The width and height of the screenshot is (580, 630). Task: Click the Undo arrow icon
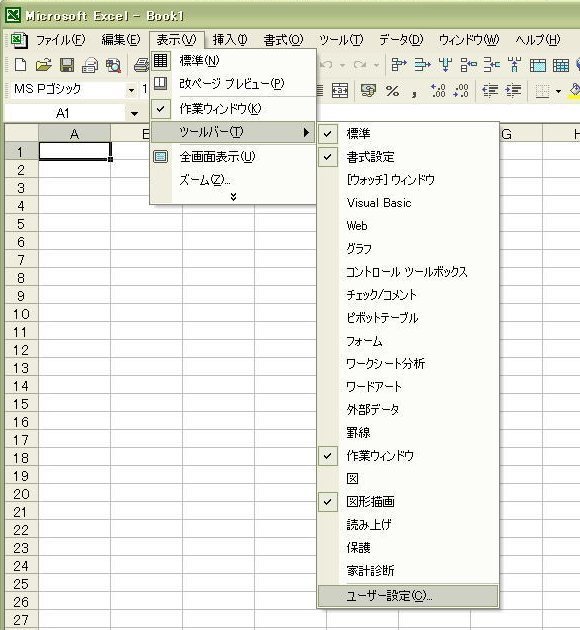pos(327,65)
